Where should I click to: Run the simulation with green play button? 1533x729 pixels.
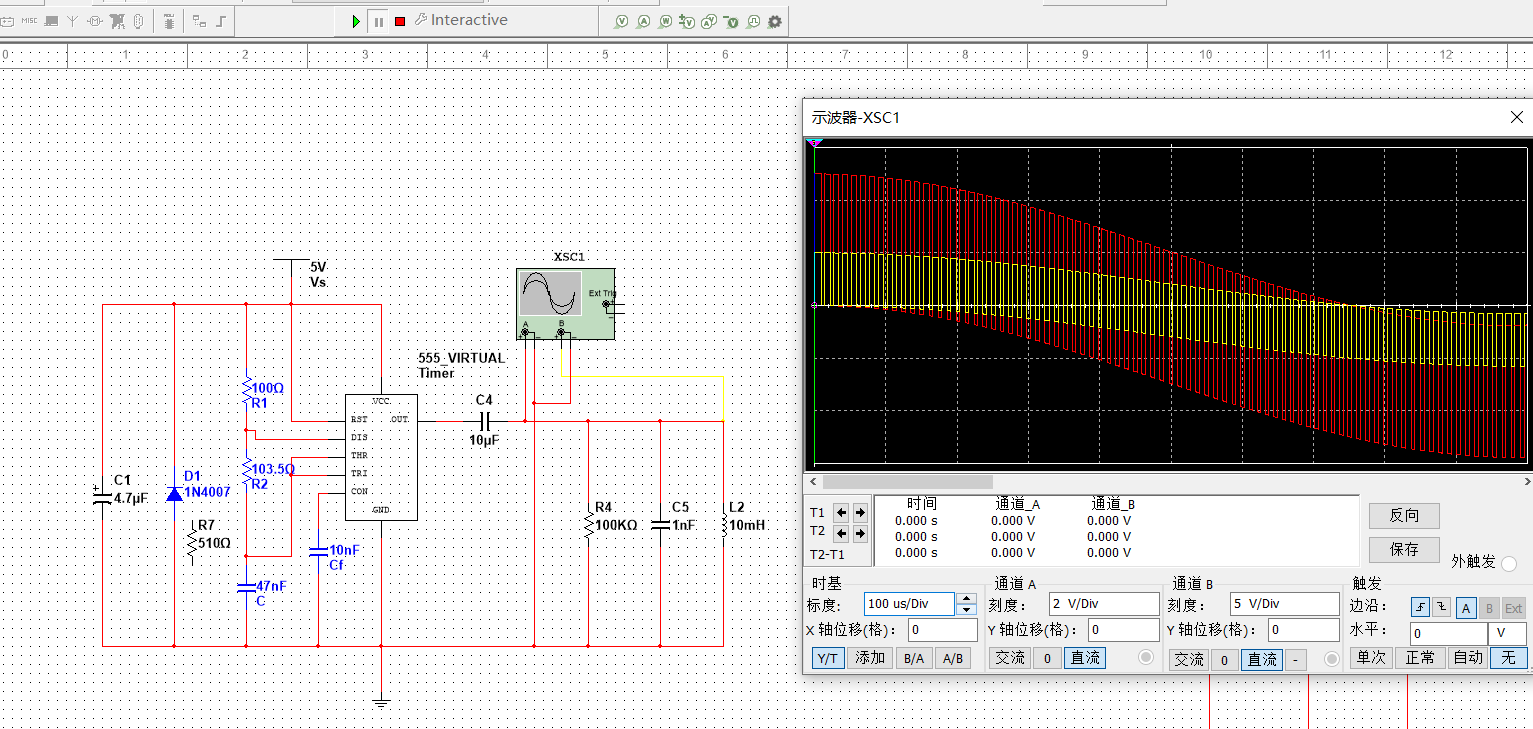pos(356,21)
